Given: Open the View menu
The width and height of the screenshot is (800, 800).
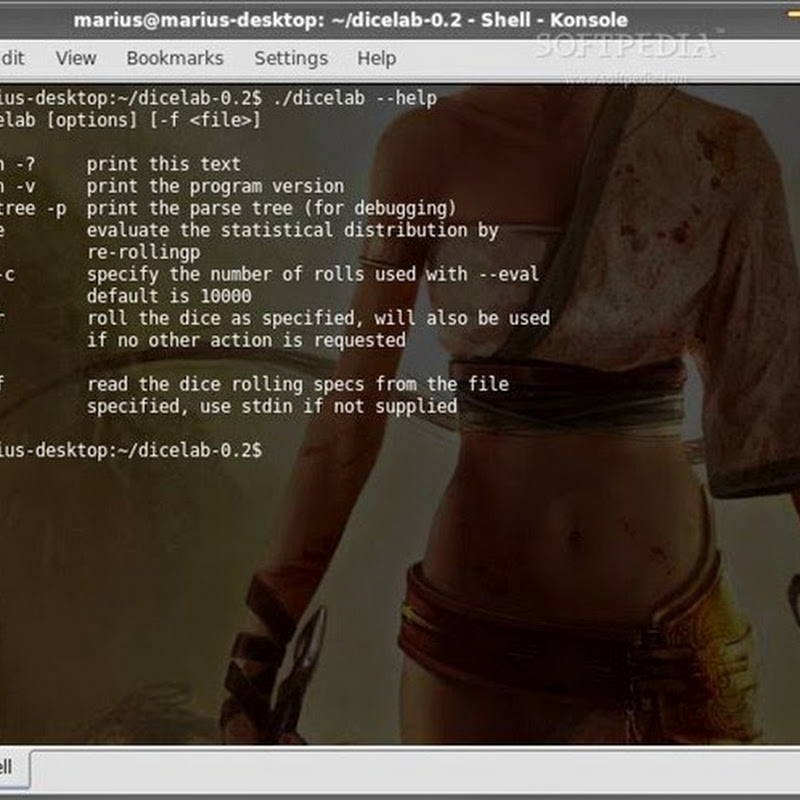Looking at the screenshot, I should point(76,58).
